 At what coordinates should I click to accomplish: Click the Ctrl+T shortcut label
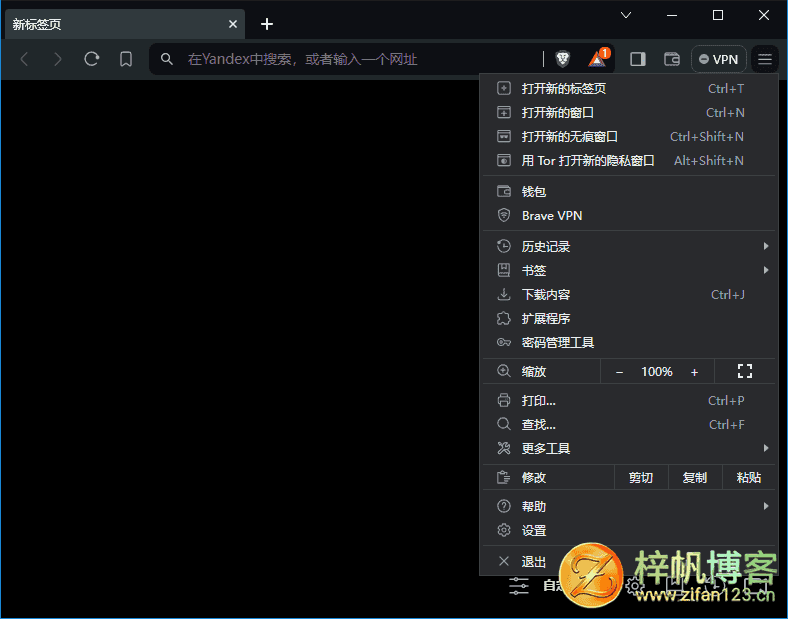click(x=726, y=88)
